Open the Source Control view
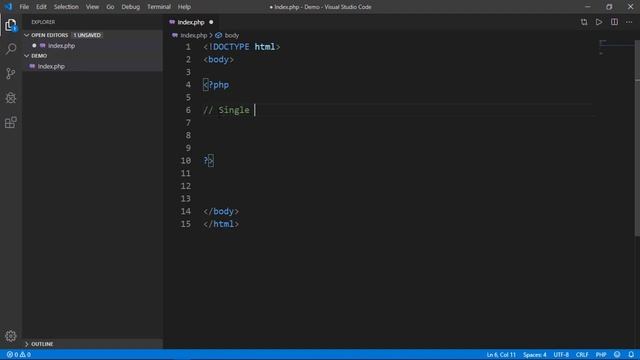Image resolution: width=640 pixels, height=360 pixels. (x=11, y=73)
